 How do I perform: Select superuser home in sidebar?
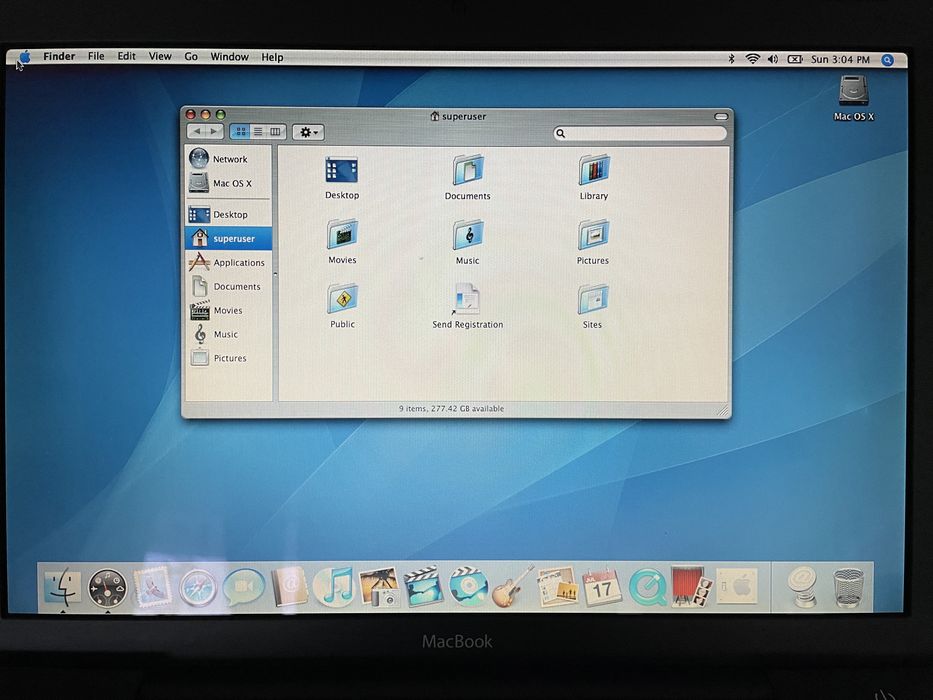(x=228, y=238)
